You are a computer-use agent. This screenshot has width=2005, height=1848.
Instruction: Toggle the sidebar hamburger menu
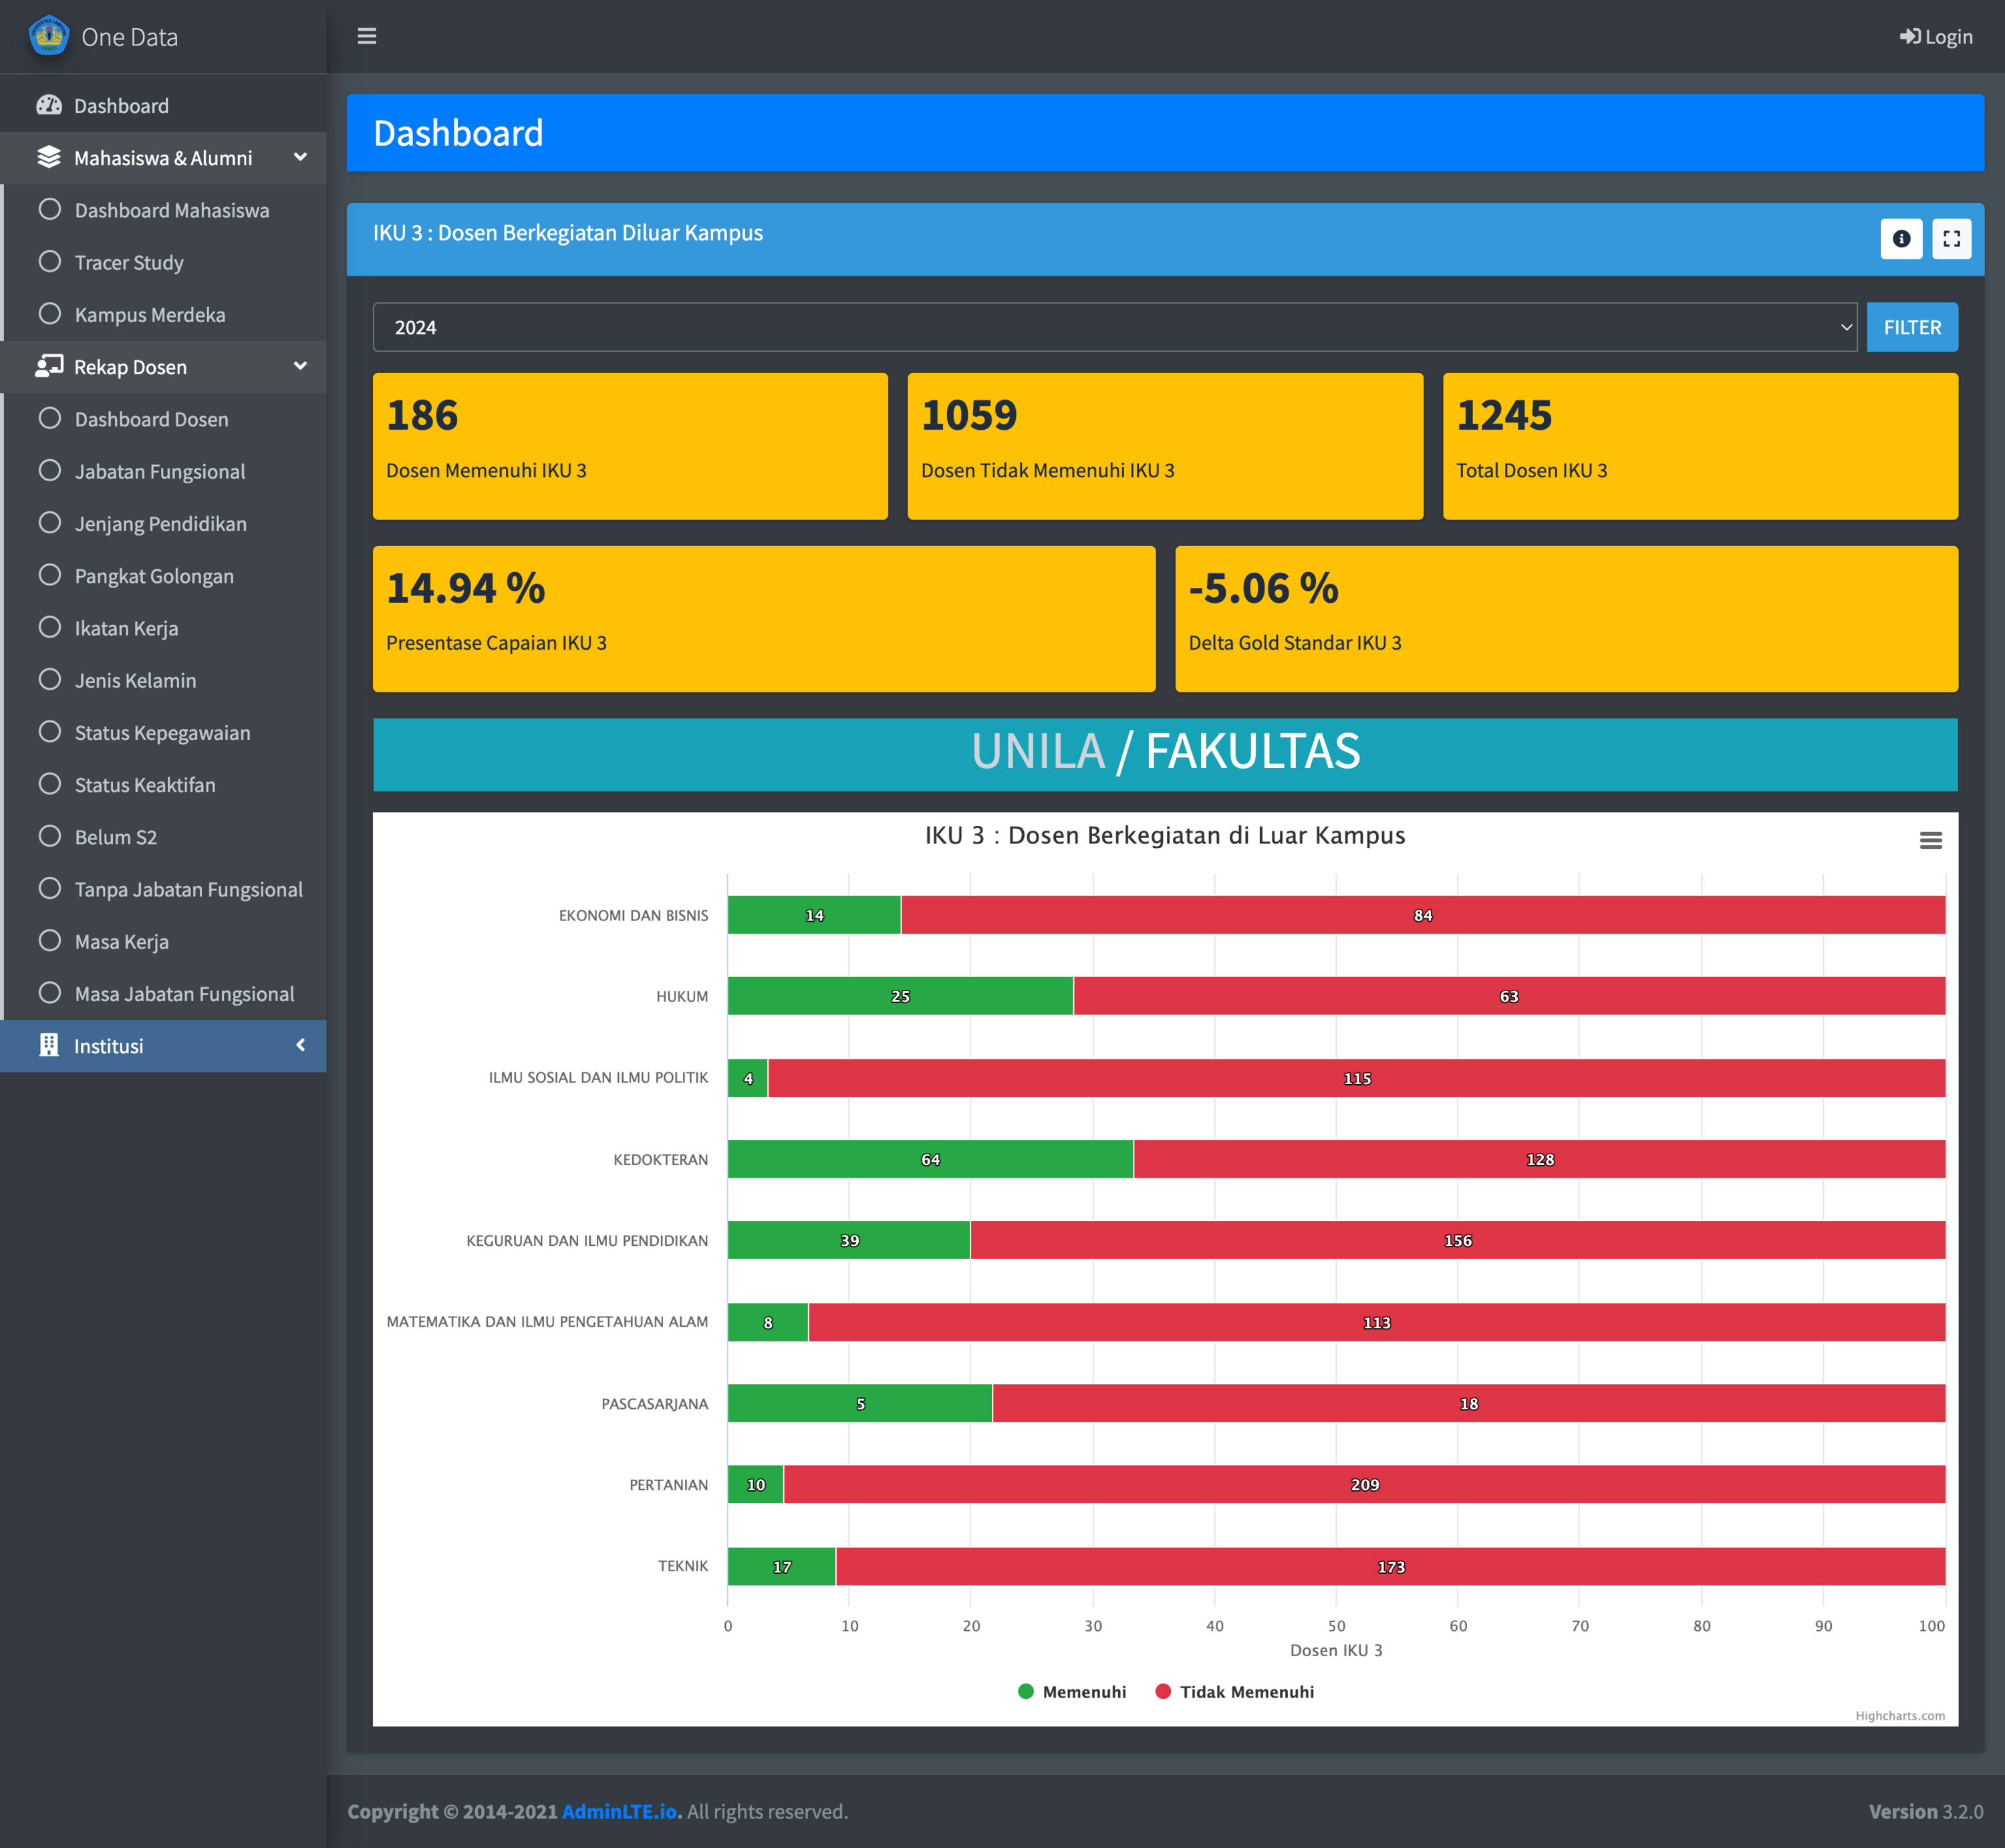[367, 36]
